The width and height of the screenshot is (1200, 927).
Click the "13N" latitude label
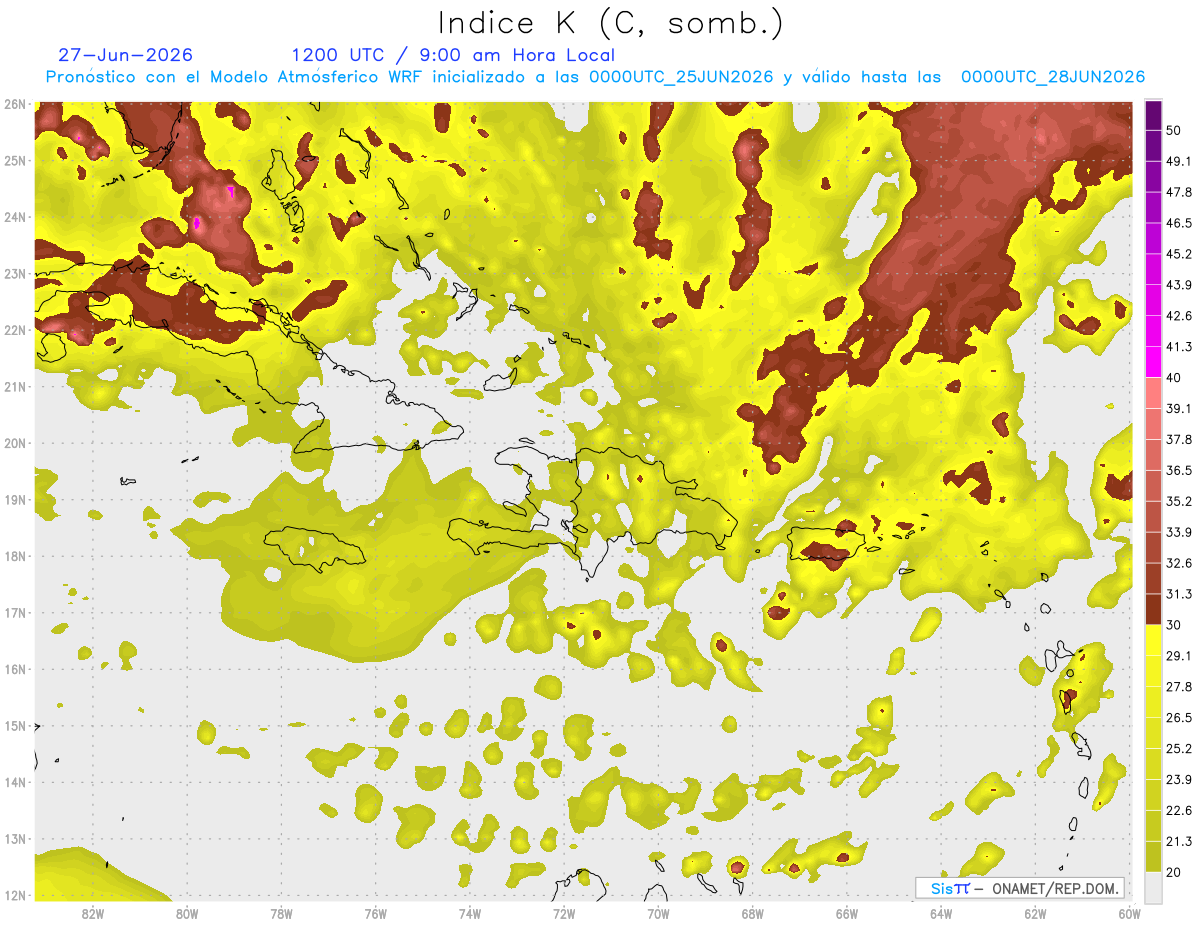[14, 838]
